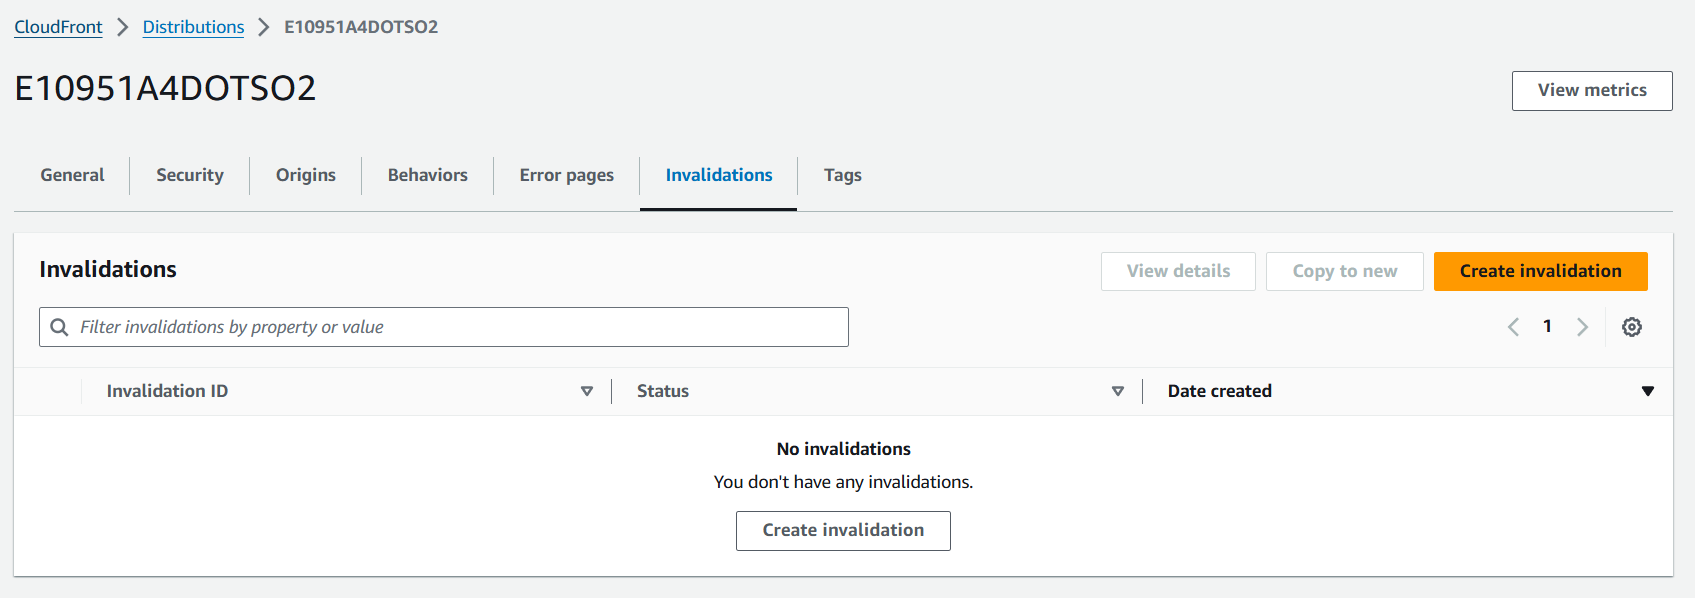Go to previous page arrow in pagination
The image size is (1695, 598).
coord(1513,327)
